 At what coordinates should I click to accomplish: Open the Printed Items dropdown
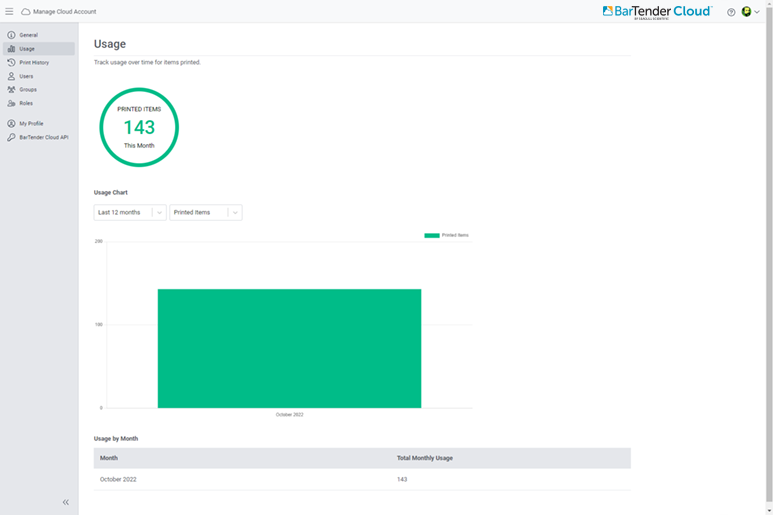pos(206,212)
